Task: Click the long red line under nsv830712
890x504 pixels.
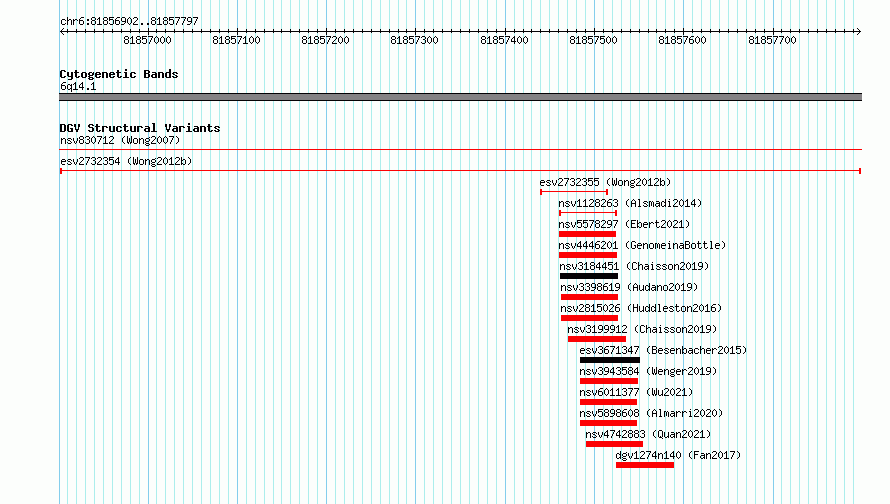Action: (461, 150)
